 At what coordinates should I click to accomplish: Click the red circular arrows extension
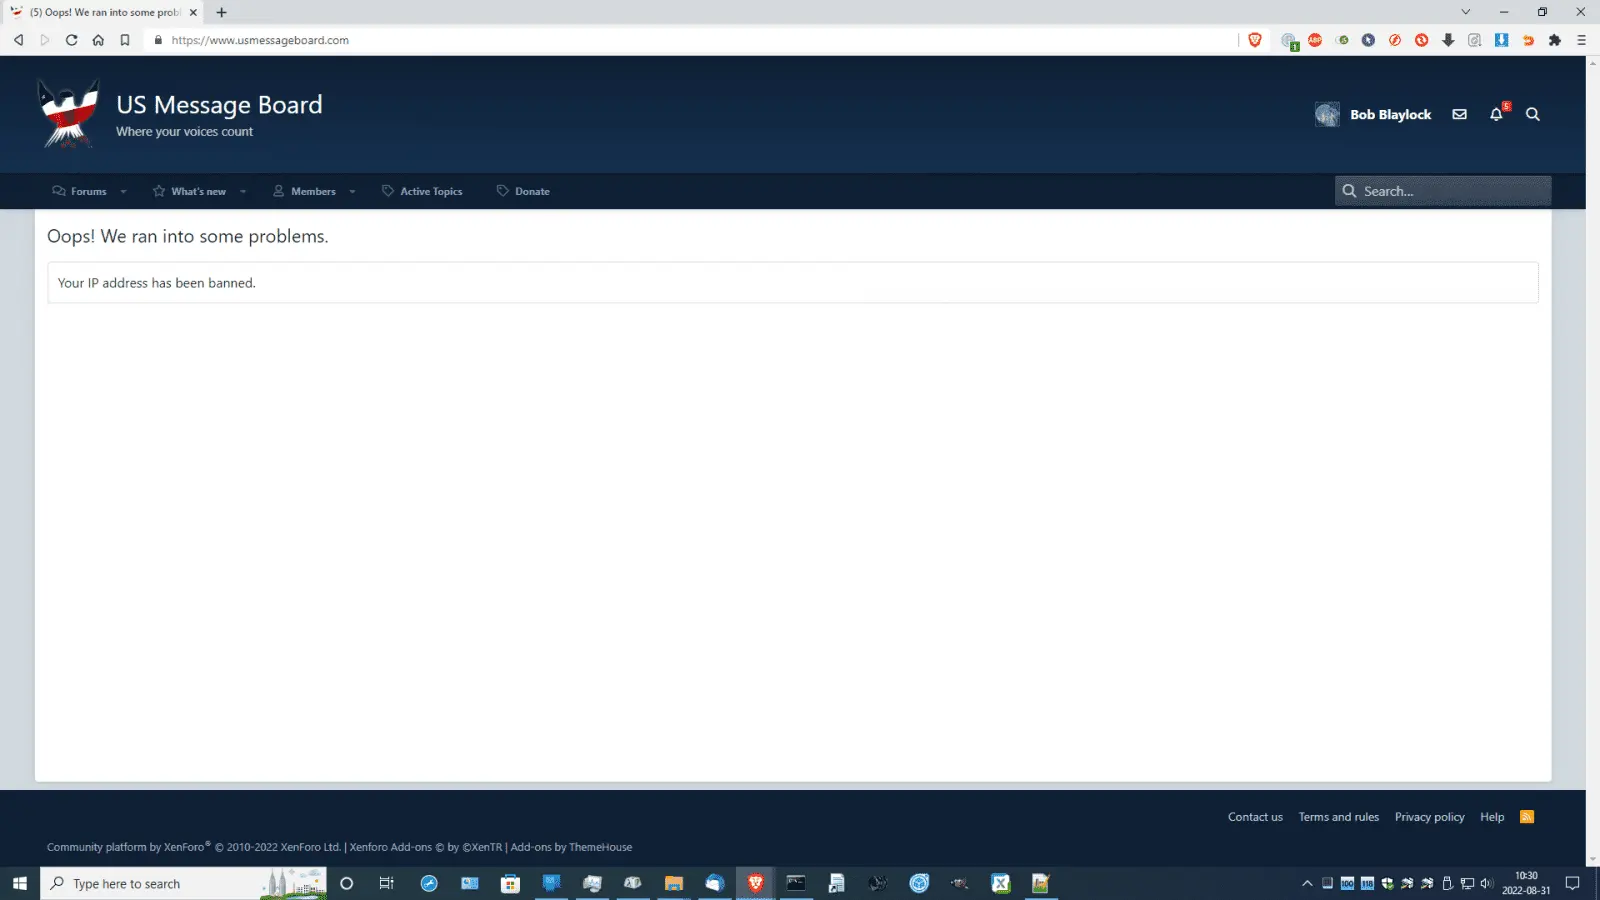1421,40
